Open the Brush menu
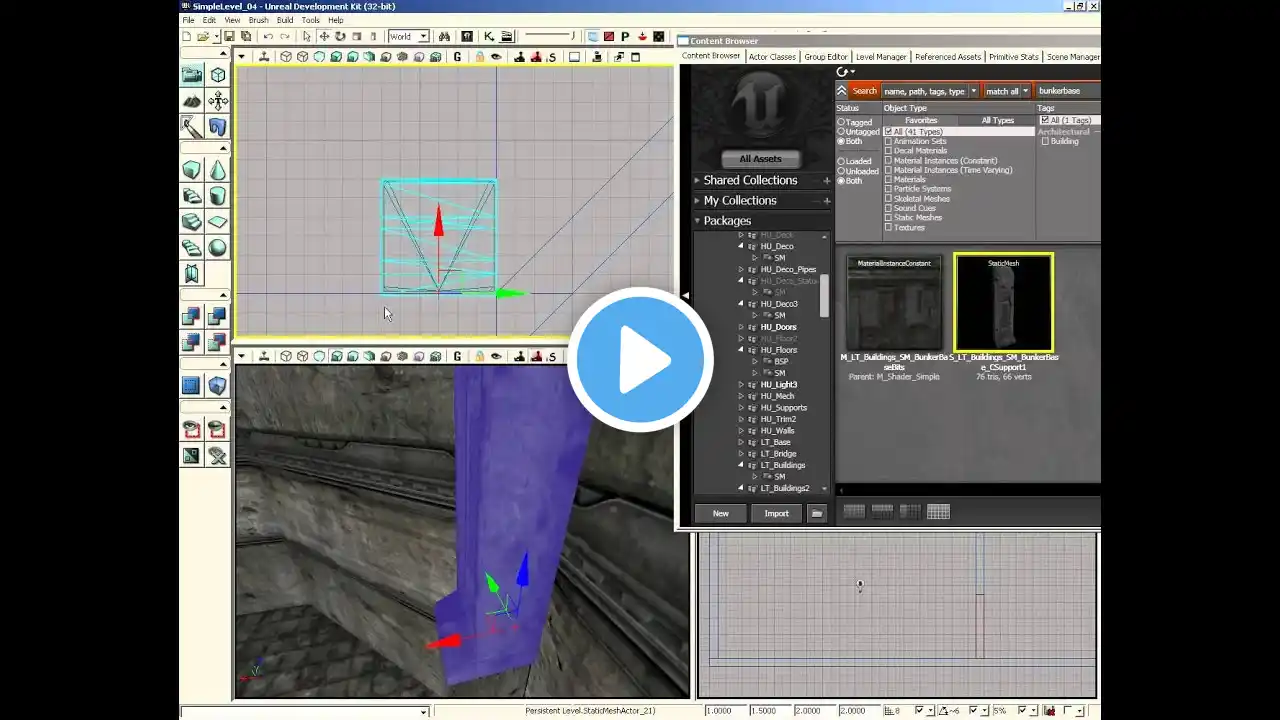The height and width of the screenshot is (720, 1280). pos(258,20)
